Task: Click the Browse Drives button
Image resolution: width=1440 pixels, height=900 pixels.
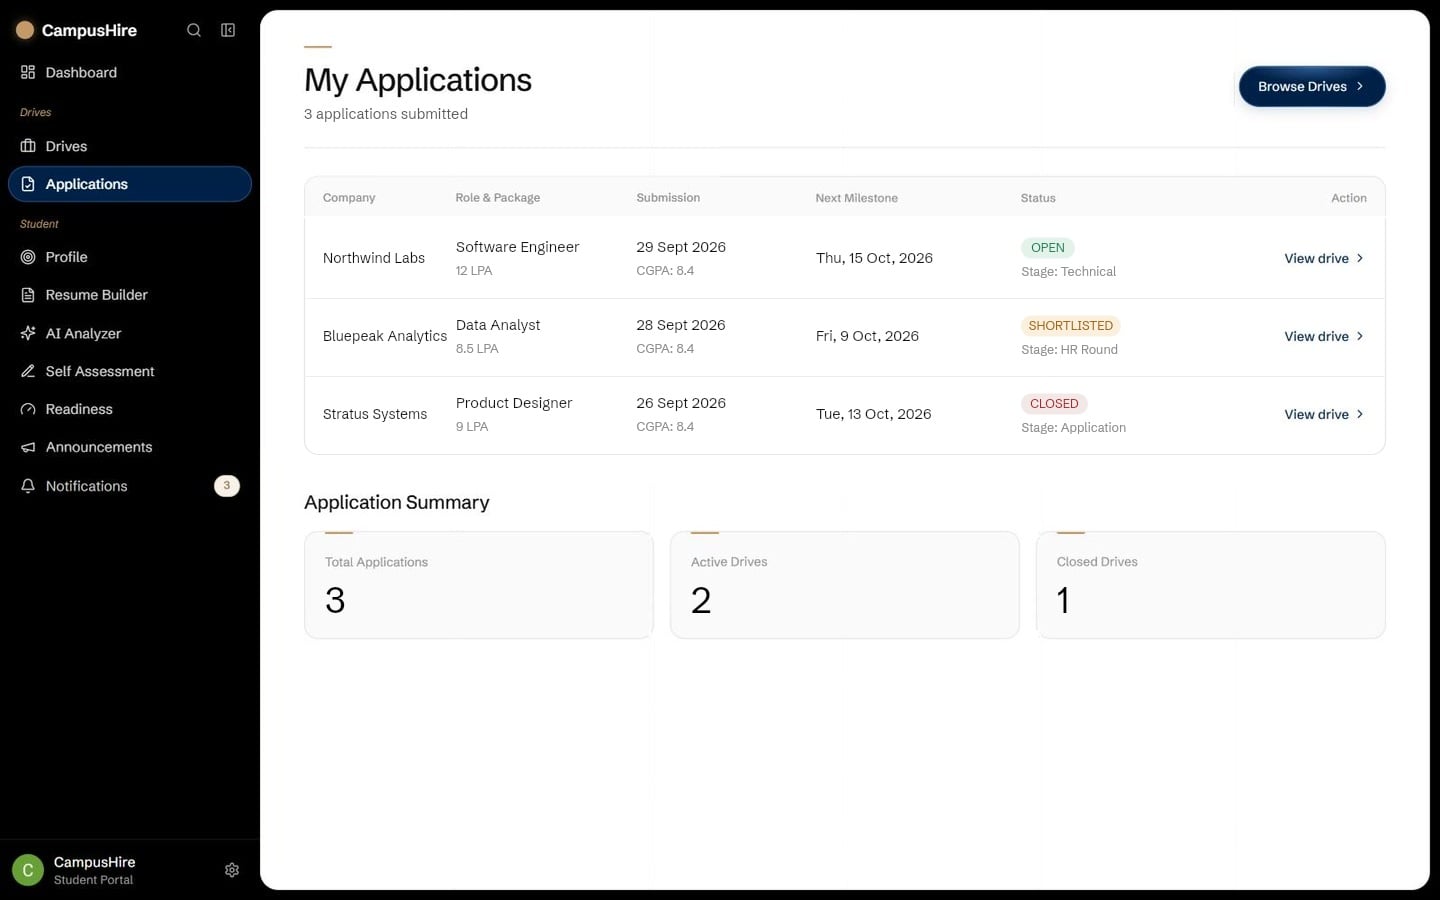Action: pyautogui.click(x=1312, y=86)
